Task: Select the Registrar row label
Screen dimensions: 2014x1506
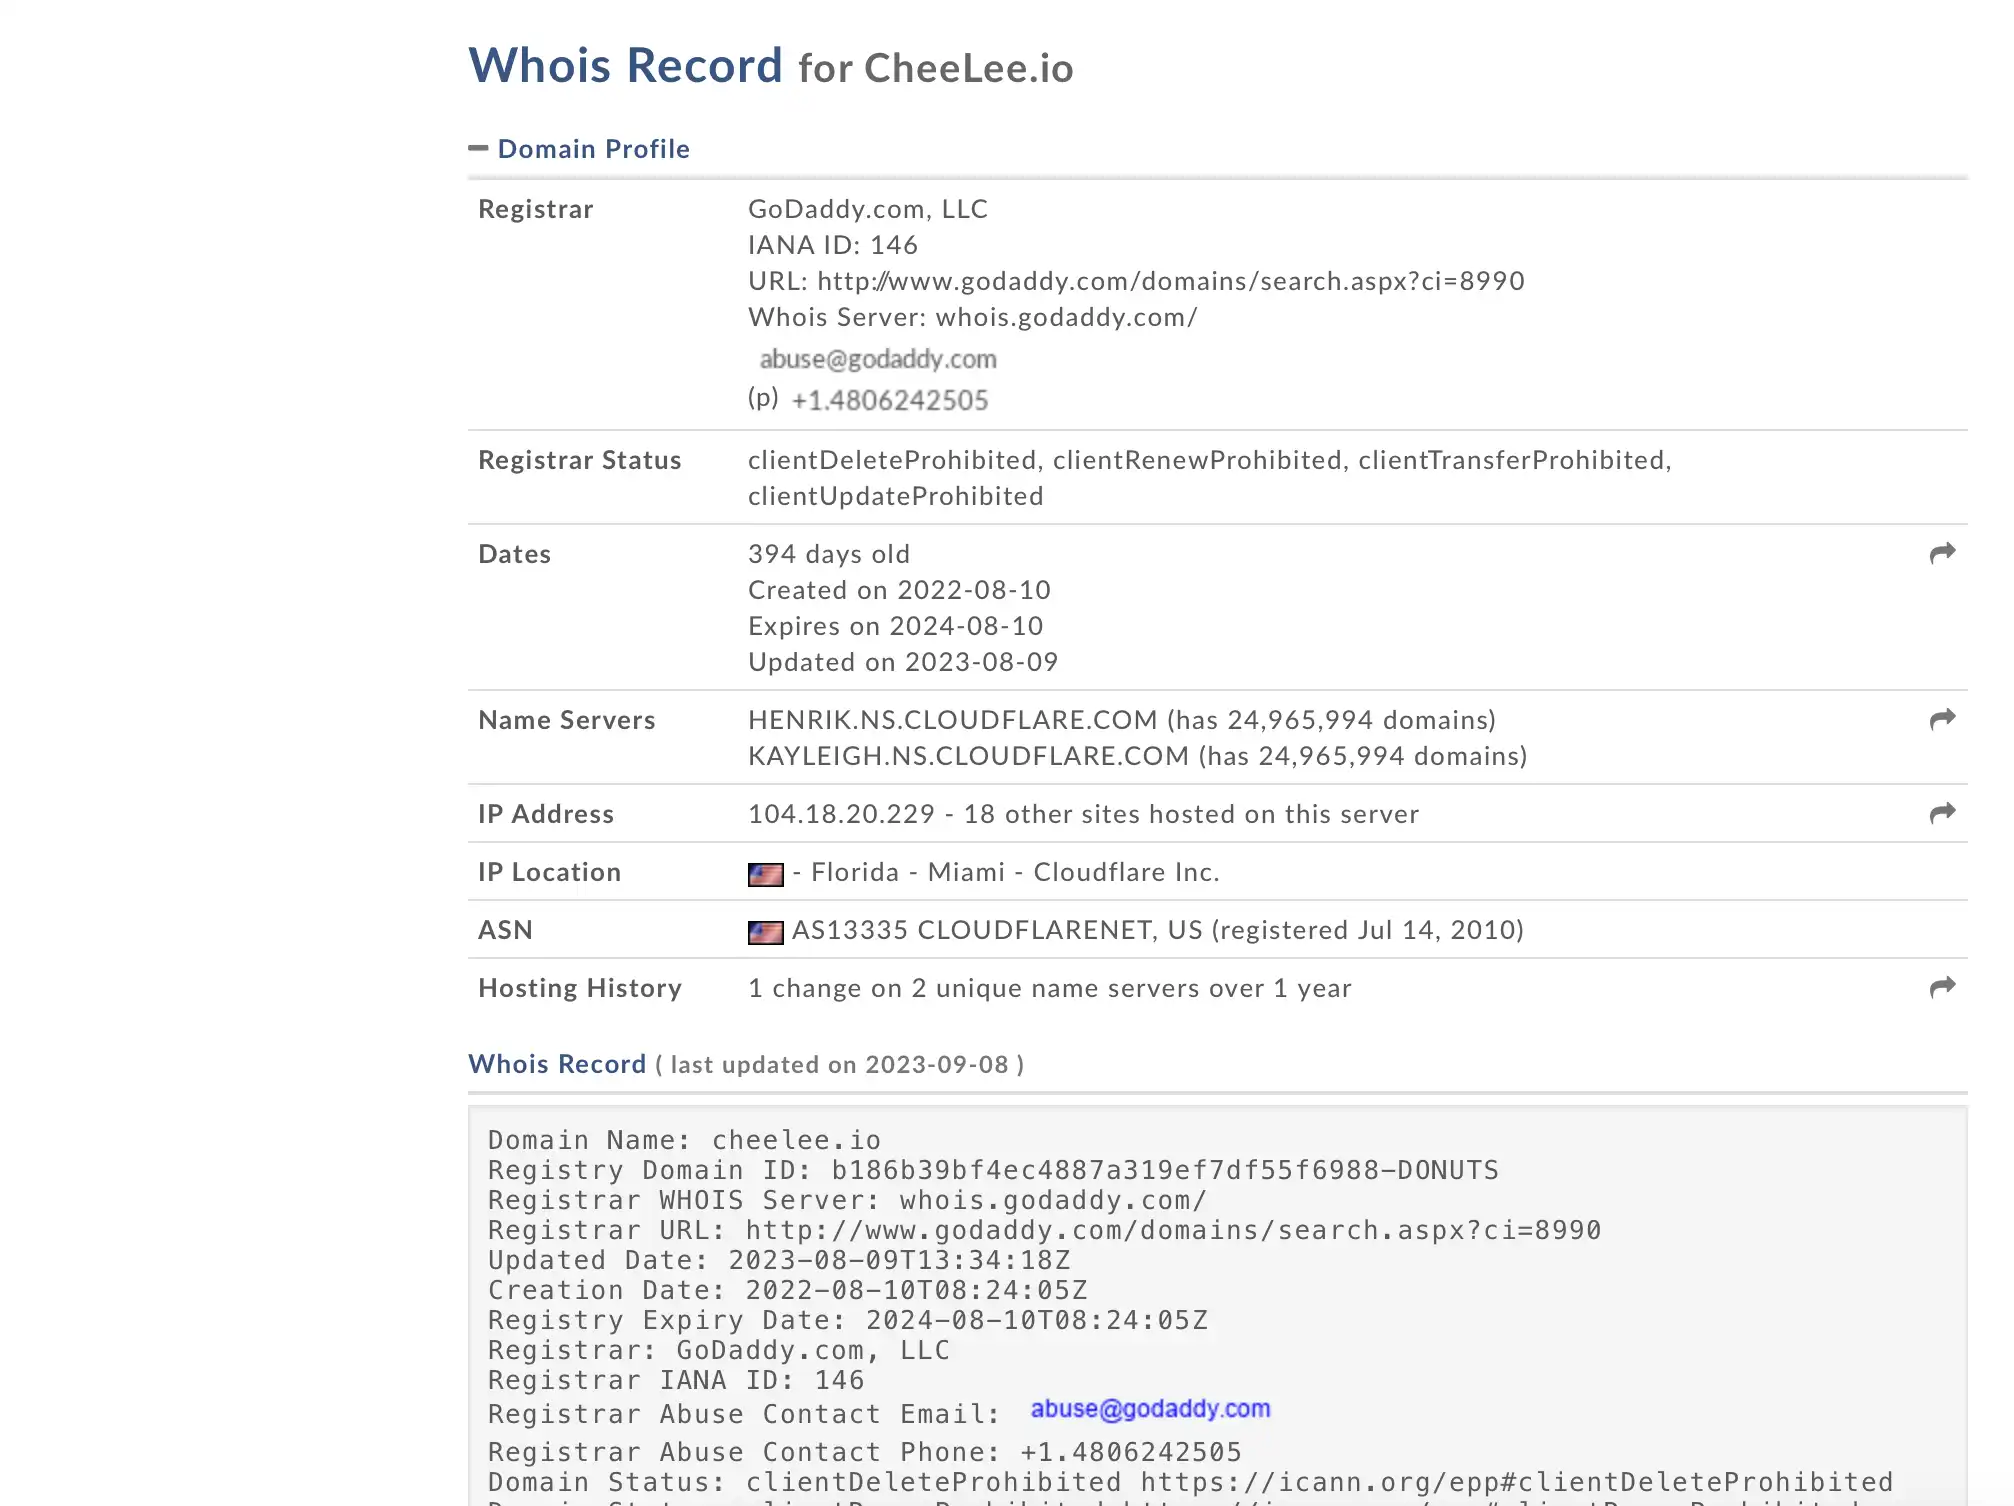Action: (x=535, y=209)
